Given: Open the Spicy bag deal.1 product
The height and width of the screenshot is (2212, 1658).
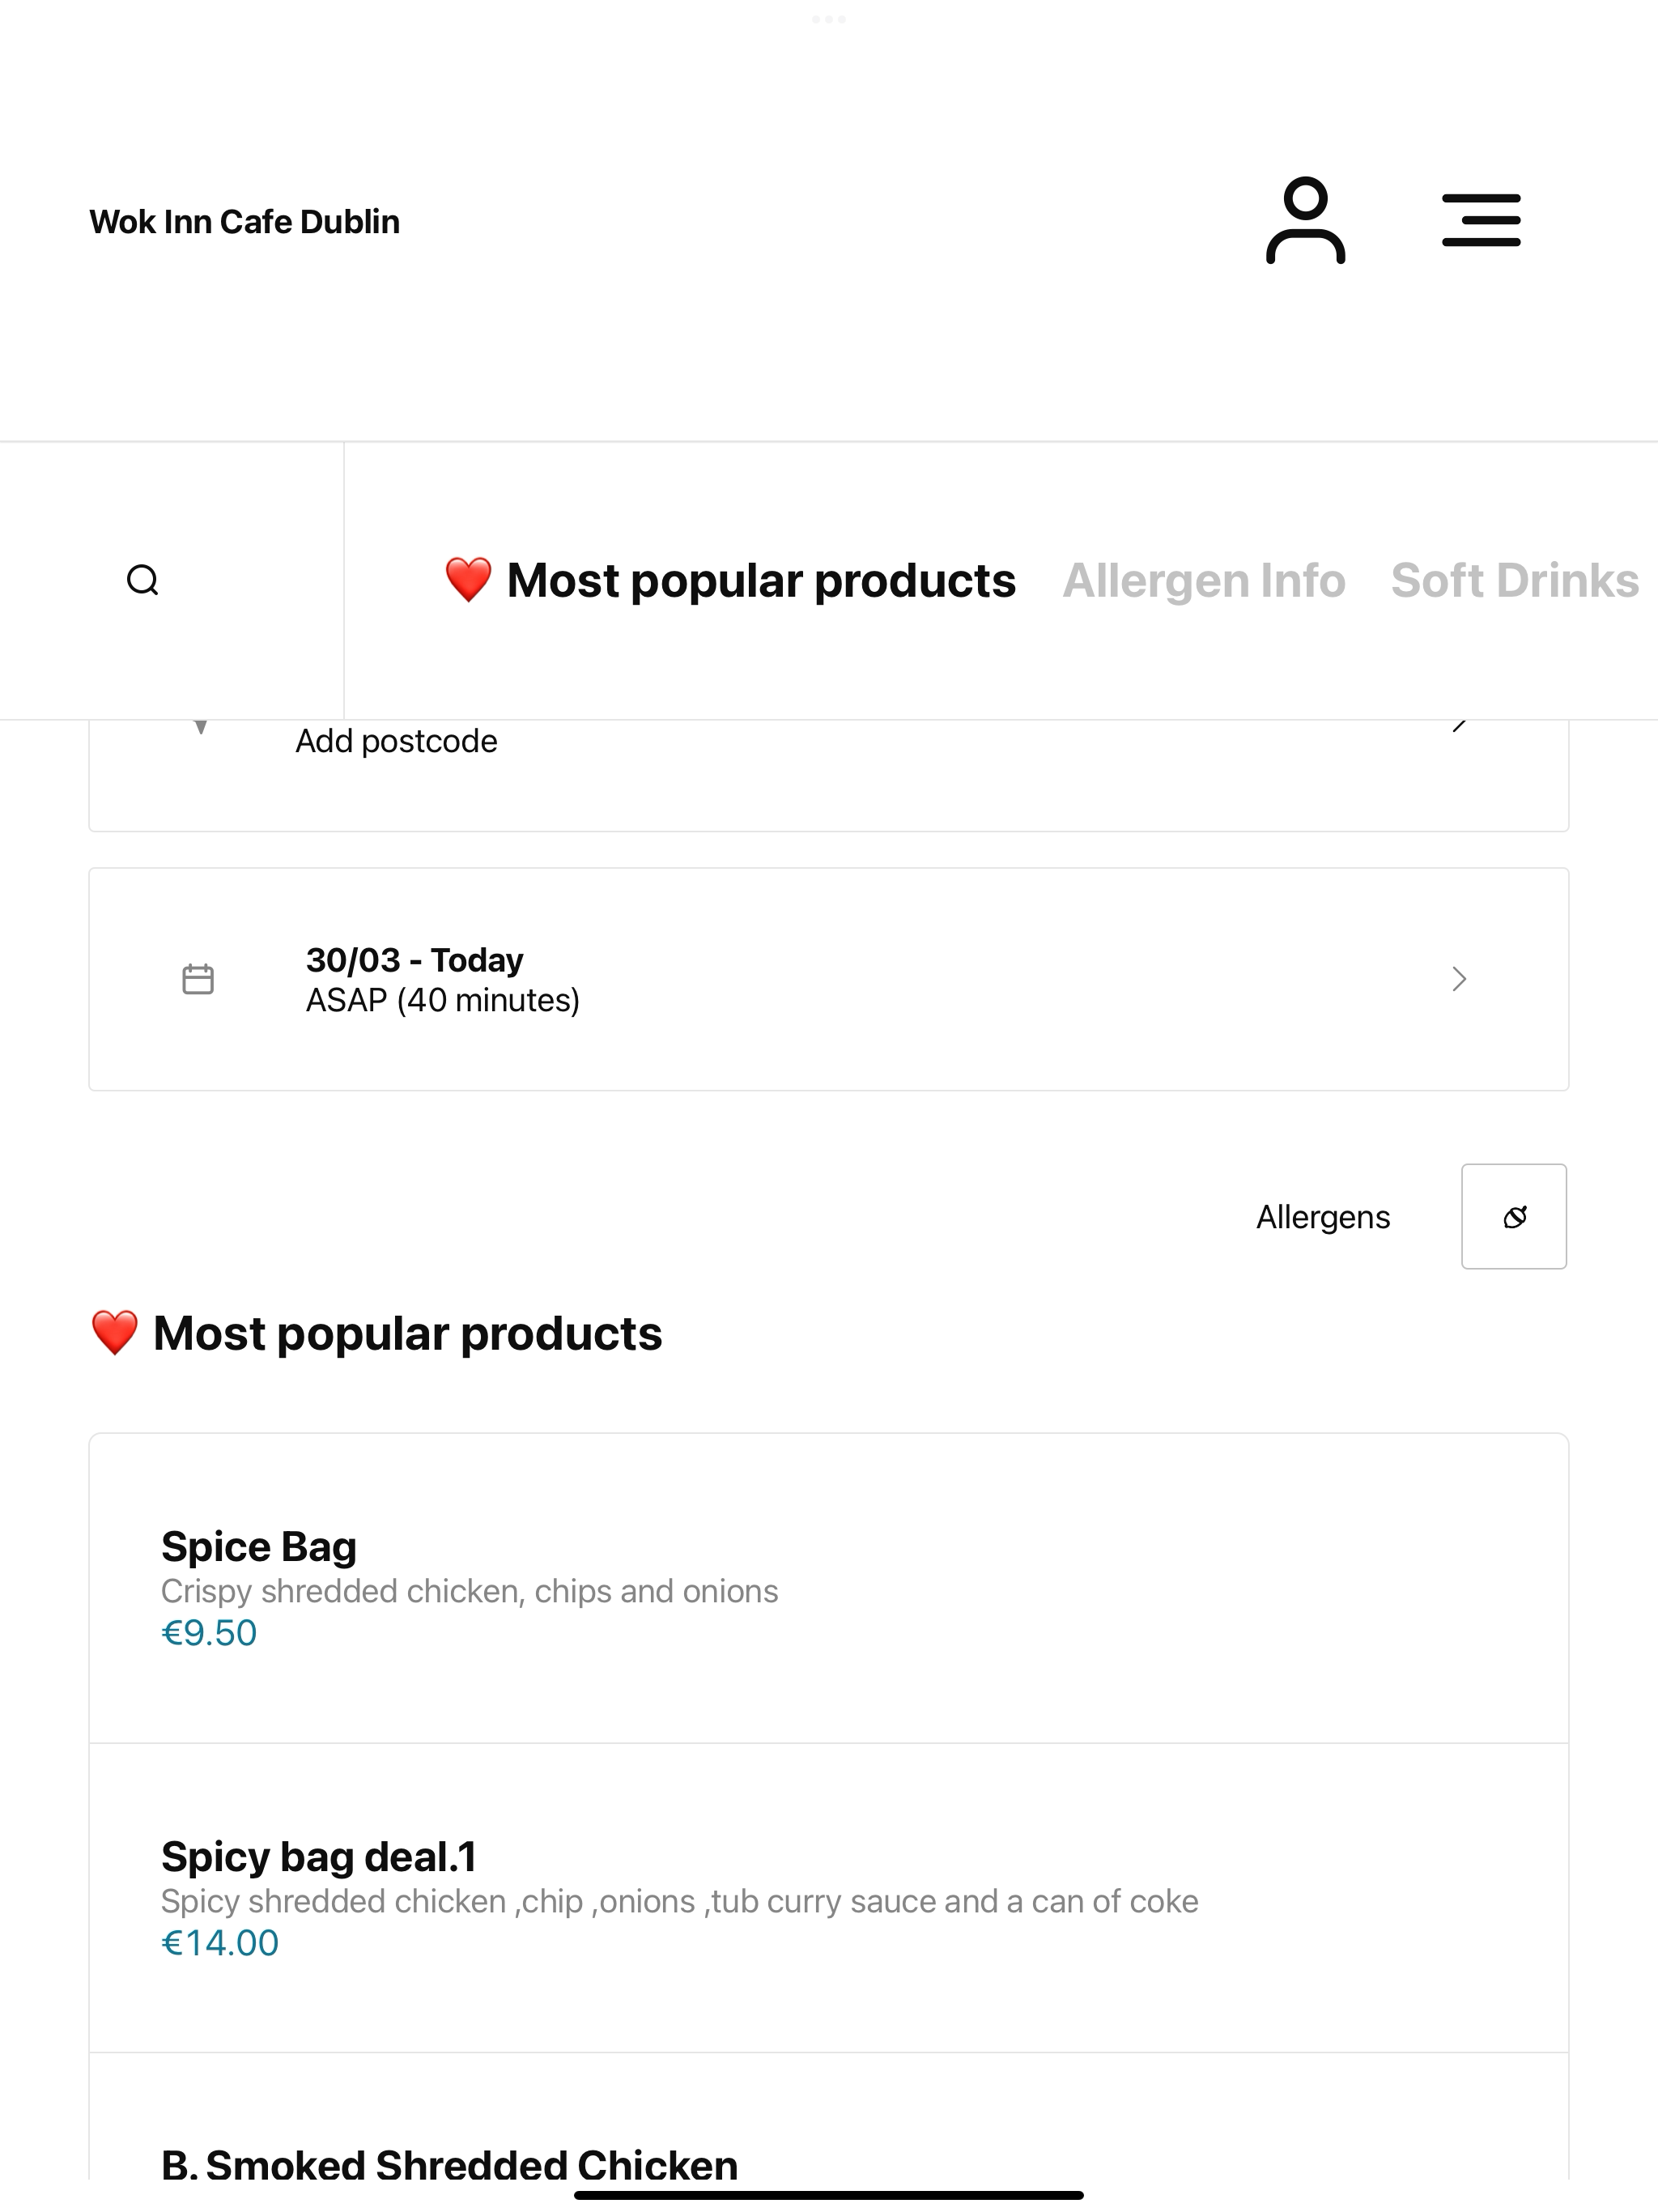Looking at the screenshot, I should click(x=828, y=1898).
